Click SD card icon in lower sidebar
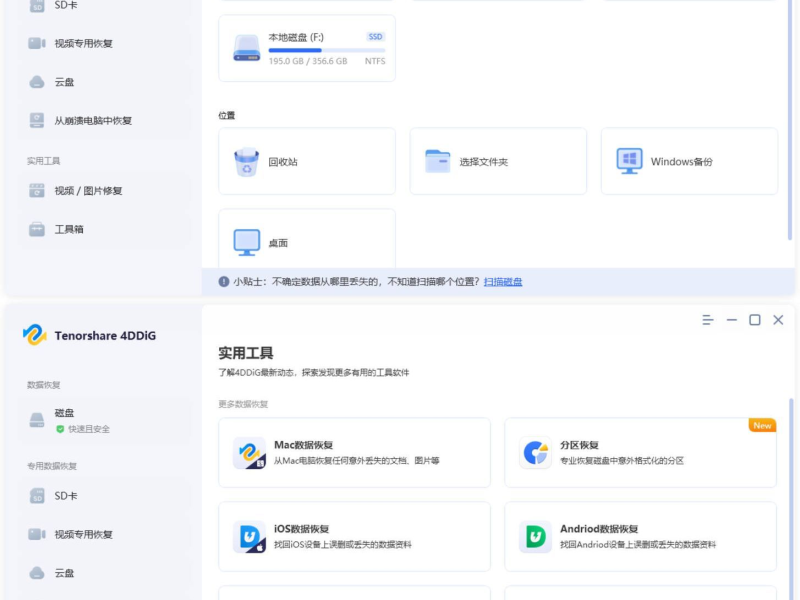The height and width of the screenshot is (600, 800). 37,496
